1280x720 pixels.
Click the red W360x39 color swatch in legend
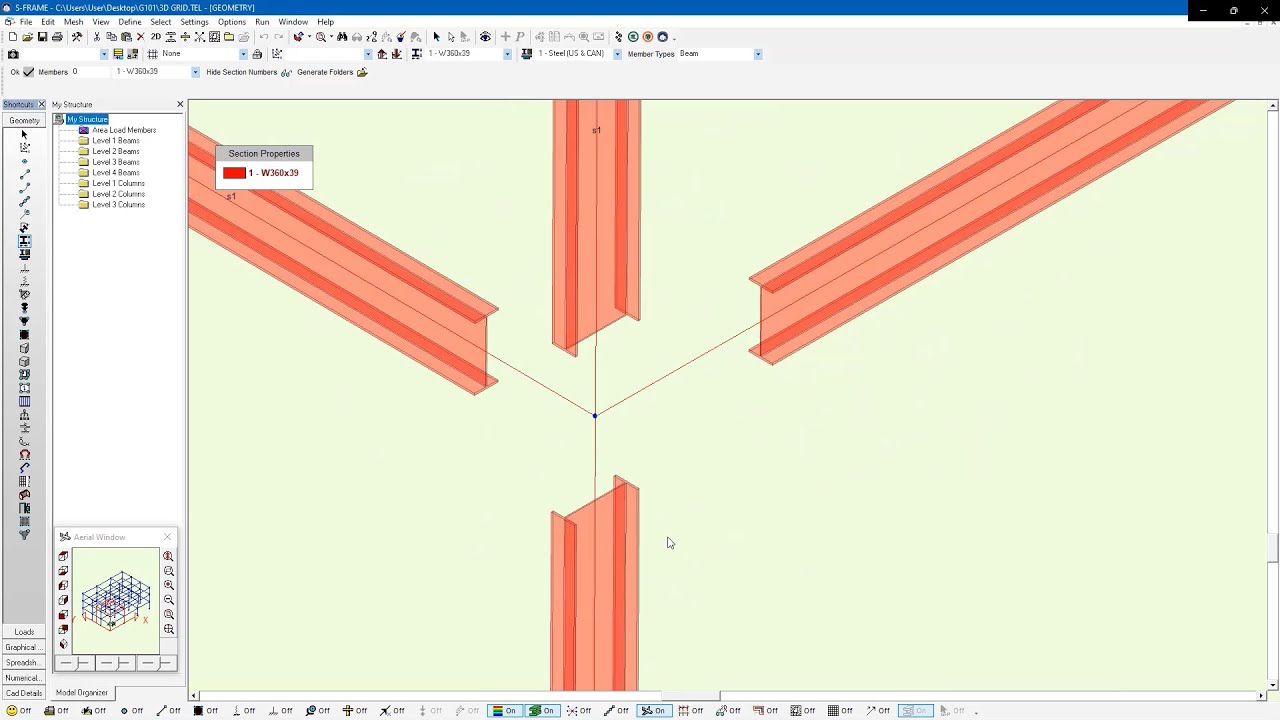click(x=234, y=173)
